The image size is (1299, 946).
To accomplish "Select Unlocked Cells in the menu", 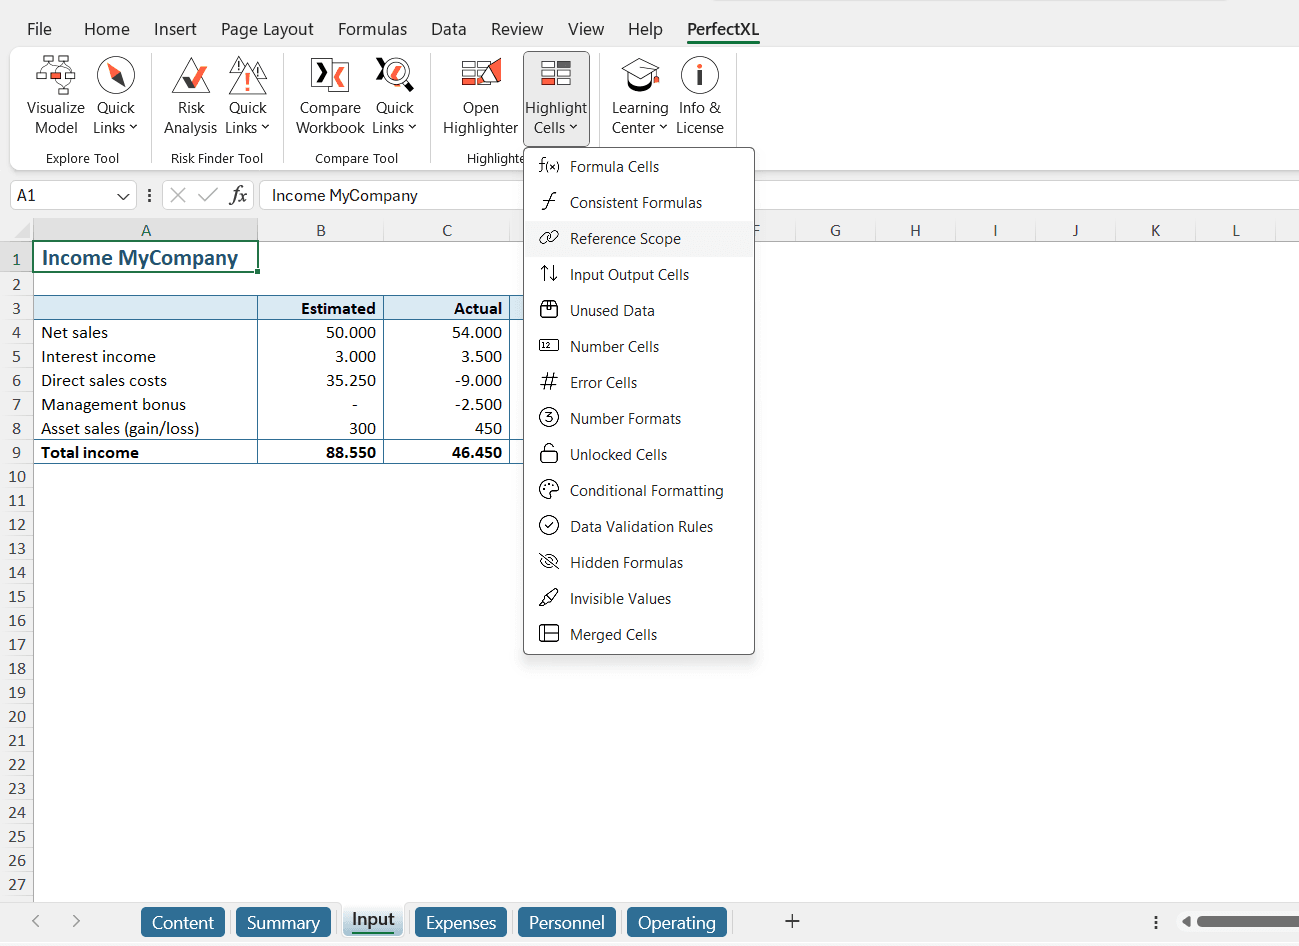I will 618,455.
